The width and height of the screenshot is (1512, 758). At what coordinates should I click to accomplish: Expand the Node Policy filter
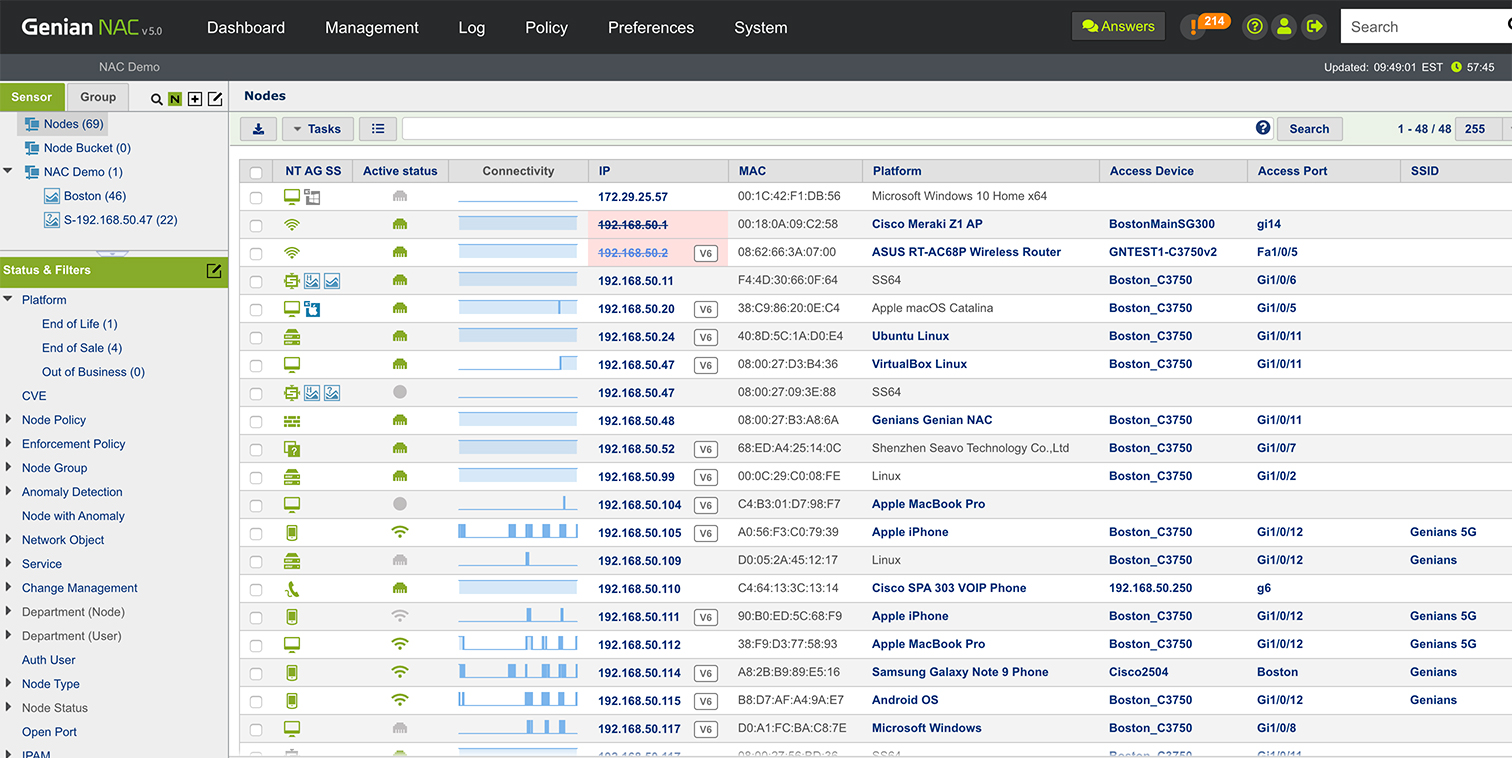[x=54, y=419]
